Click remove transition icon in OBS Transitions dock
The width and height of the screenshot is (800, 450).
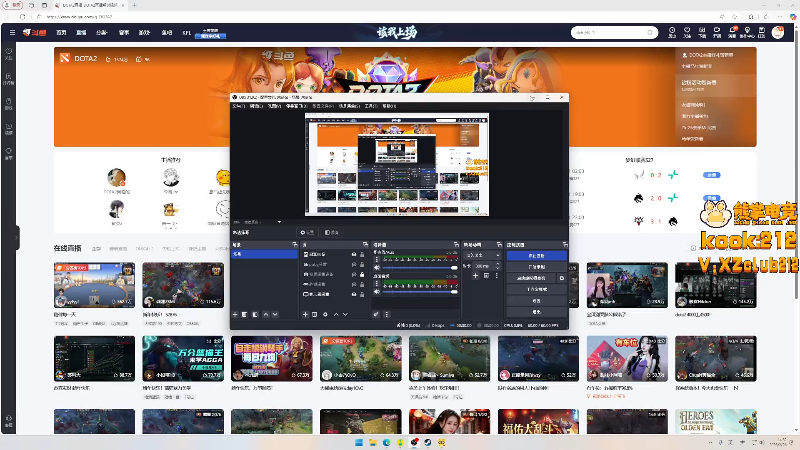486,276
